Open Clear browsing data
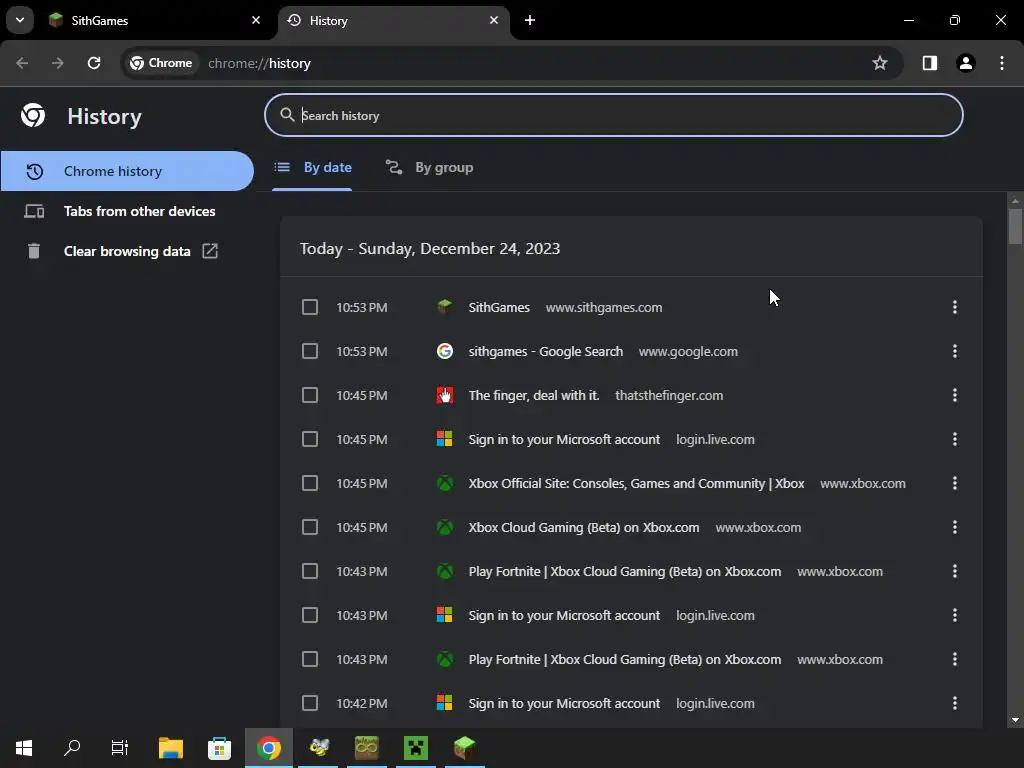 pos(127,251)
